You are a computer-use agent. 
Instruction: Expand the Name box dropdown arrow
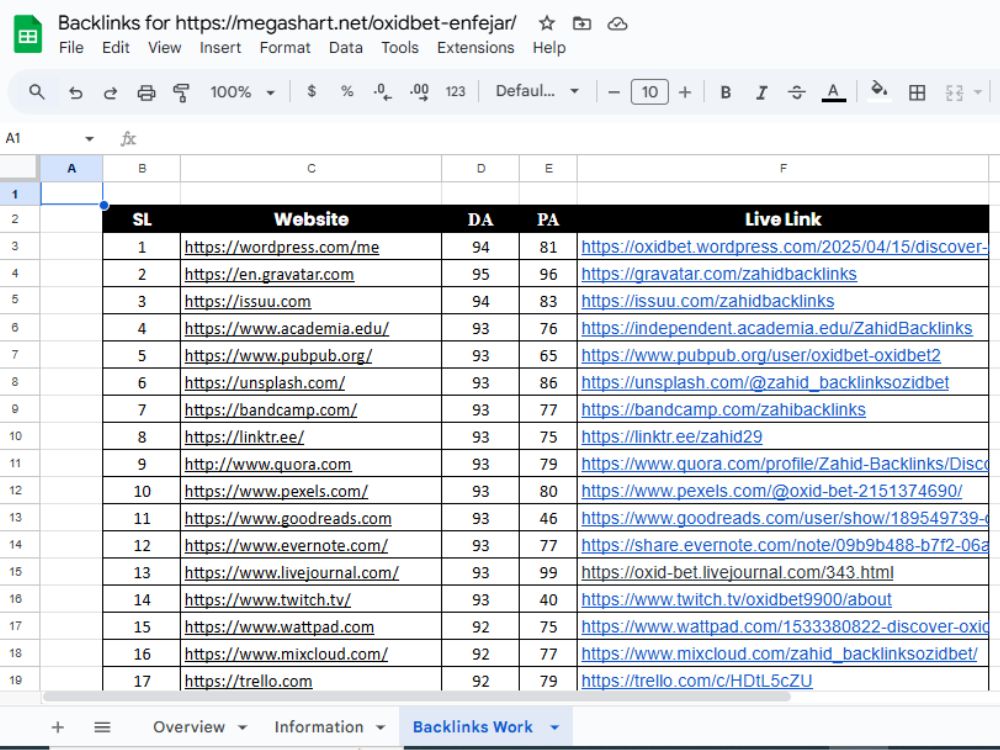(x=89, y=138)
